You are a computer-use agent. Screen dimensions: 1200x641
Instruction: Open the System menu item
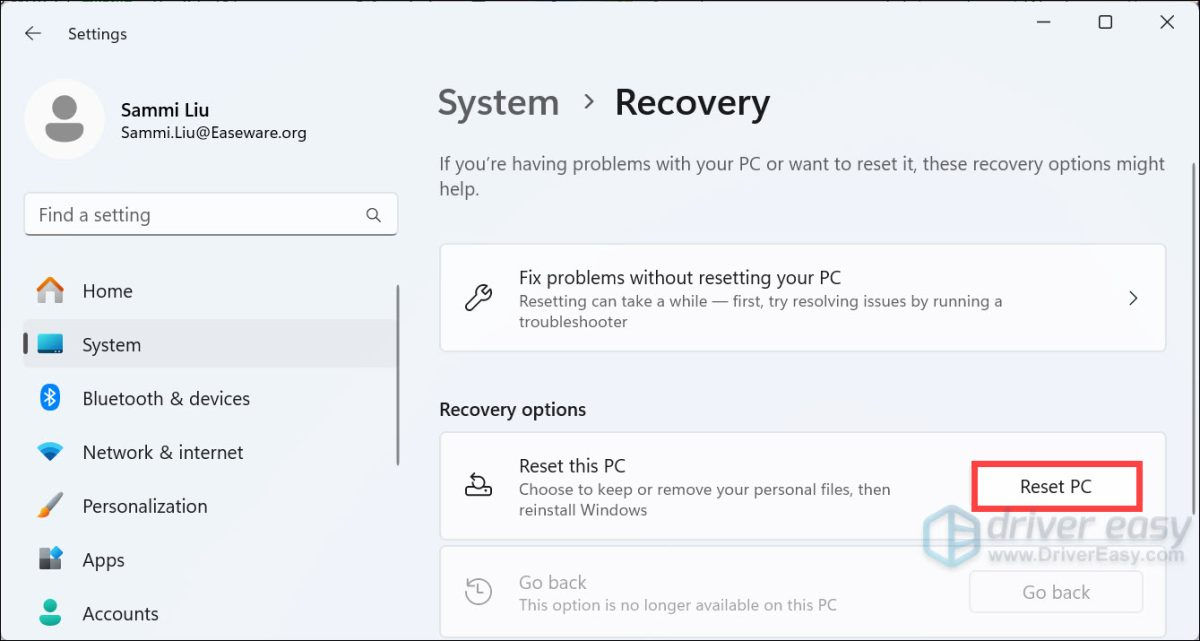coord(111,345)
